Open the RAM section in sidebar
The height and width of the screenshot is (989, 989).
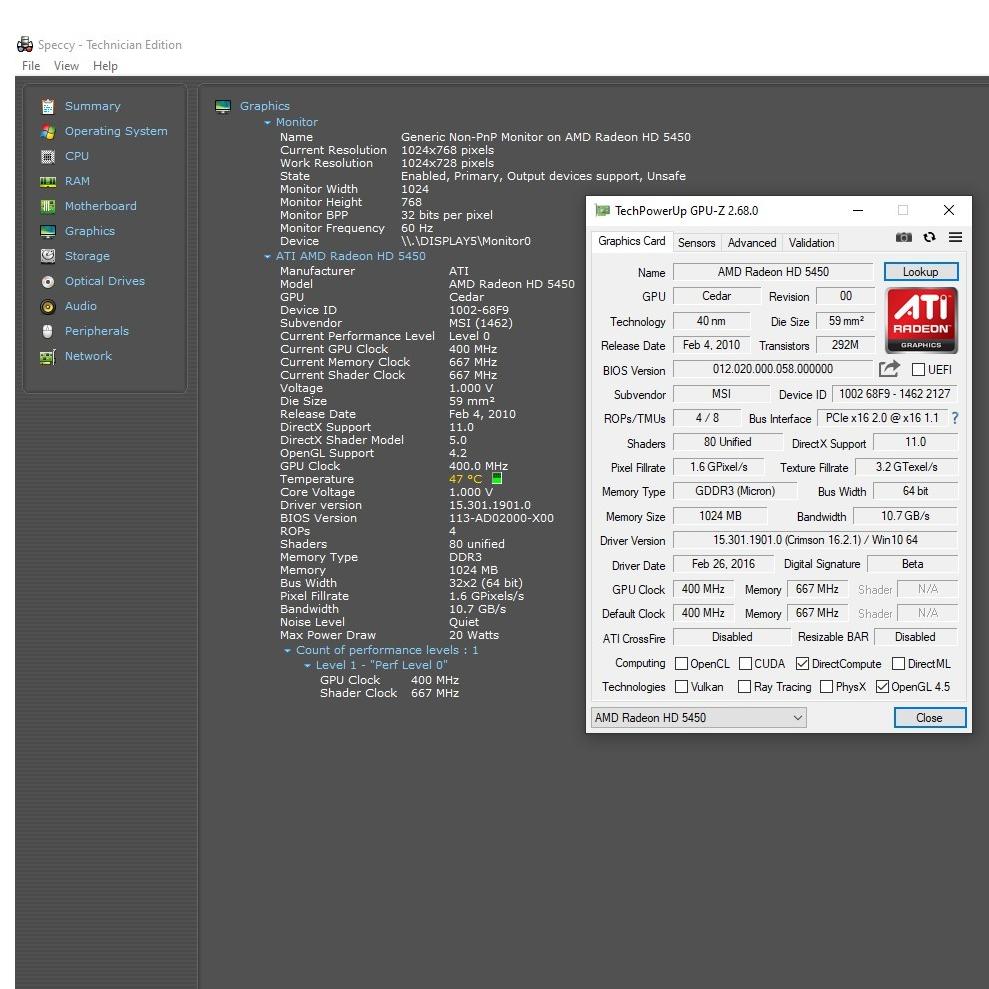tap(77, 181)
